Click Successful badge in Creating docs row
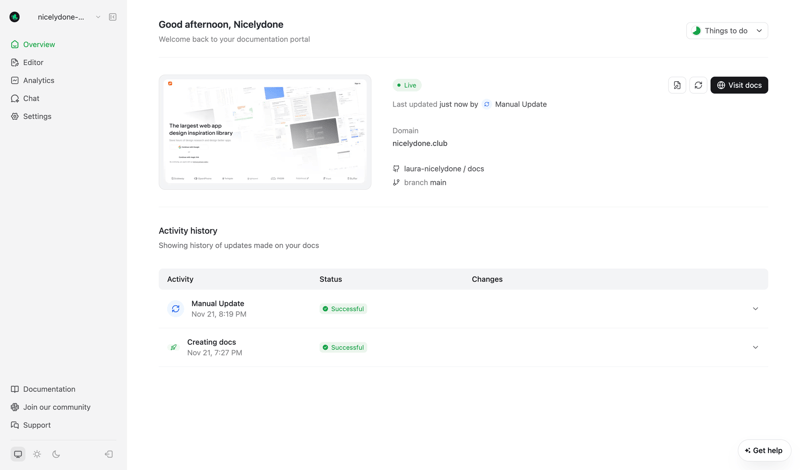This screenshot has height=470, width=800. click(343, 348)
